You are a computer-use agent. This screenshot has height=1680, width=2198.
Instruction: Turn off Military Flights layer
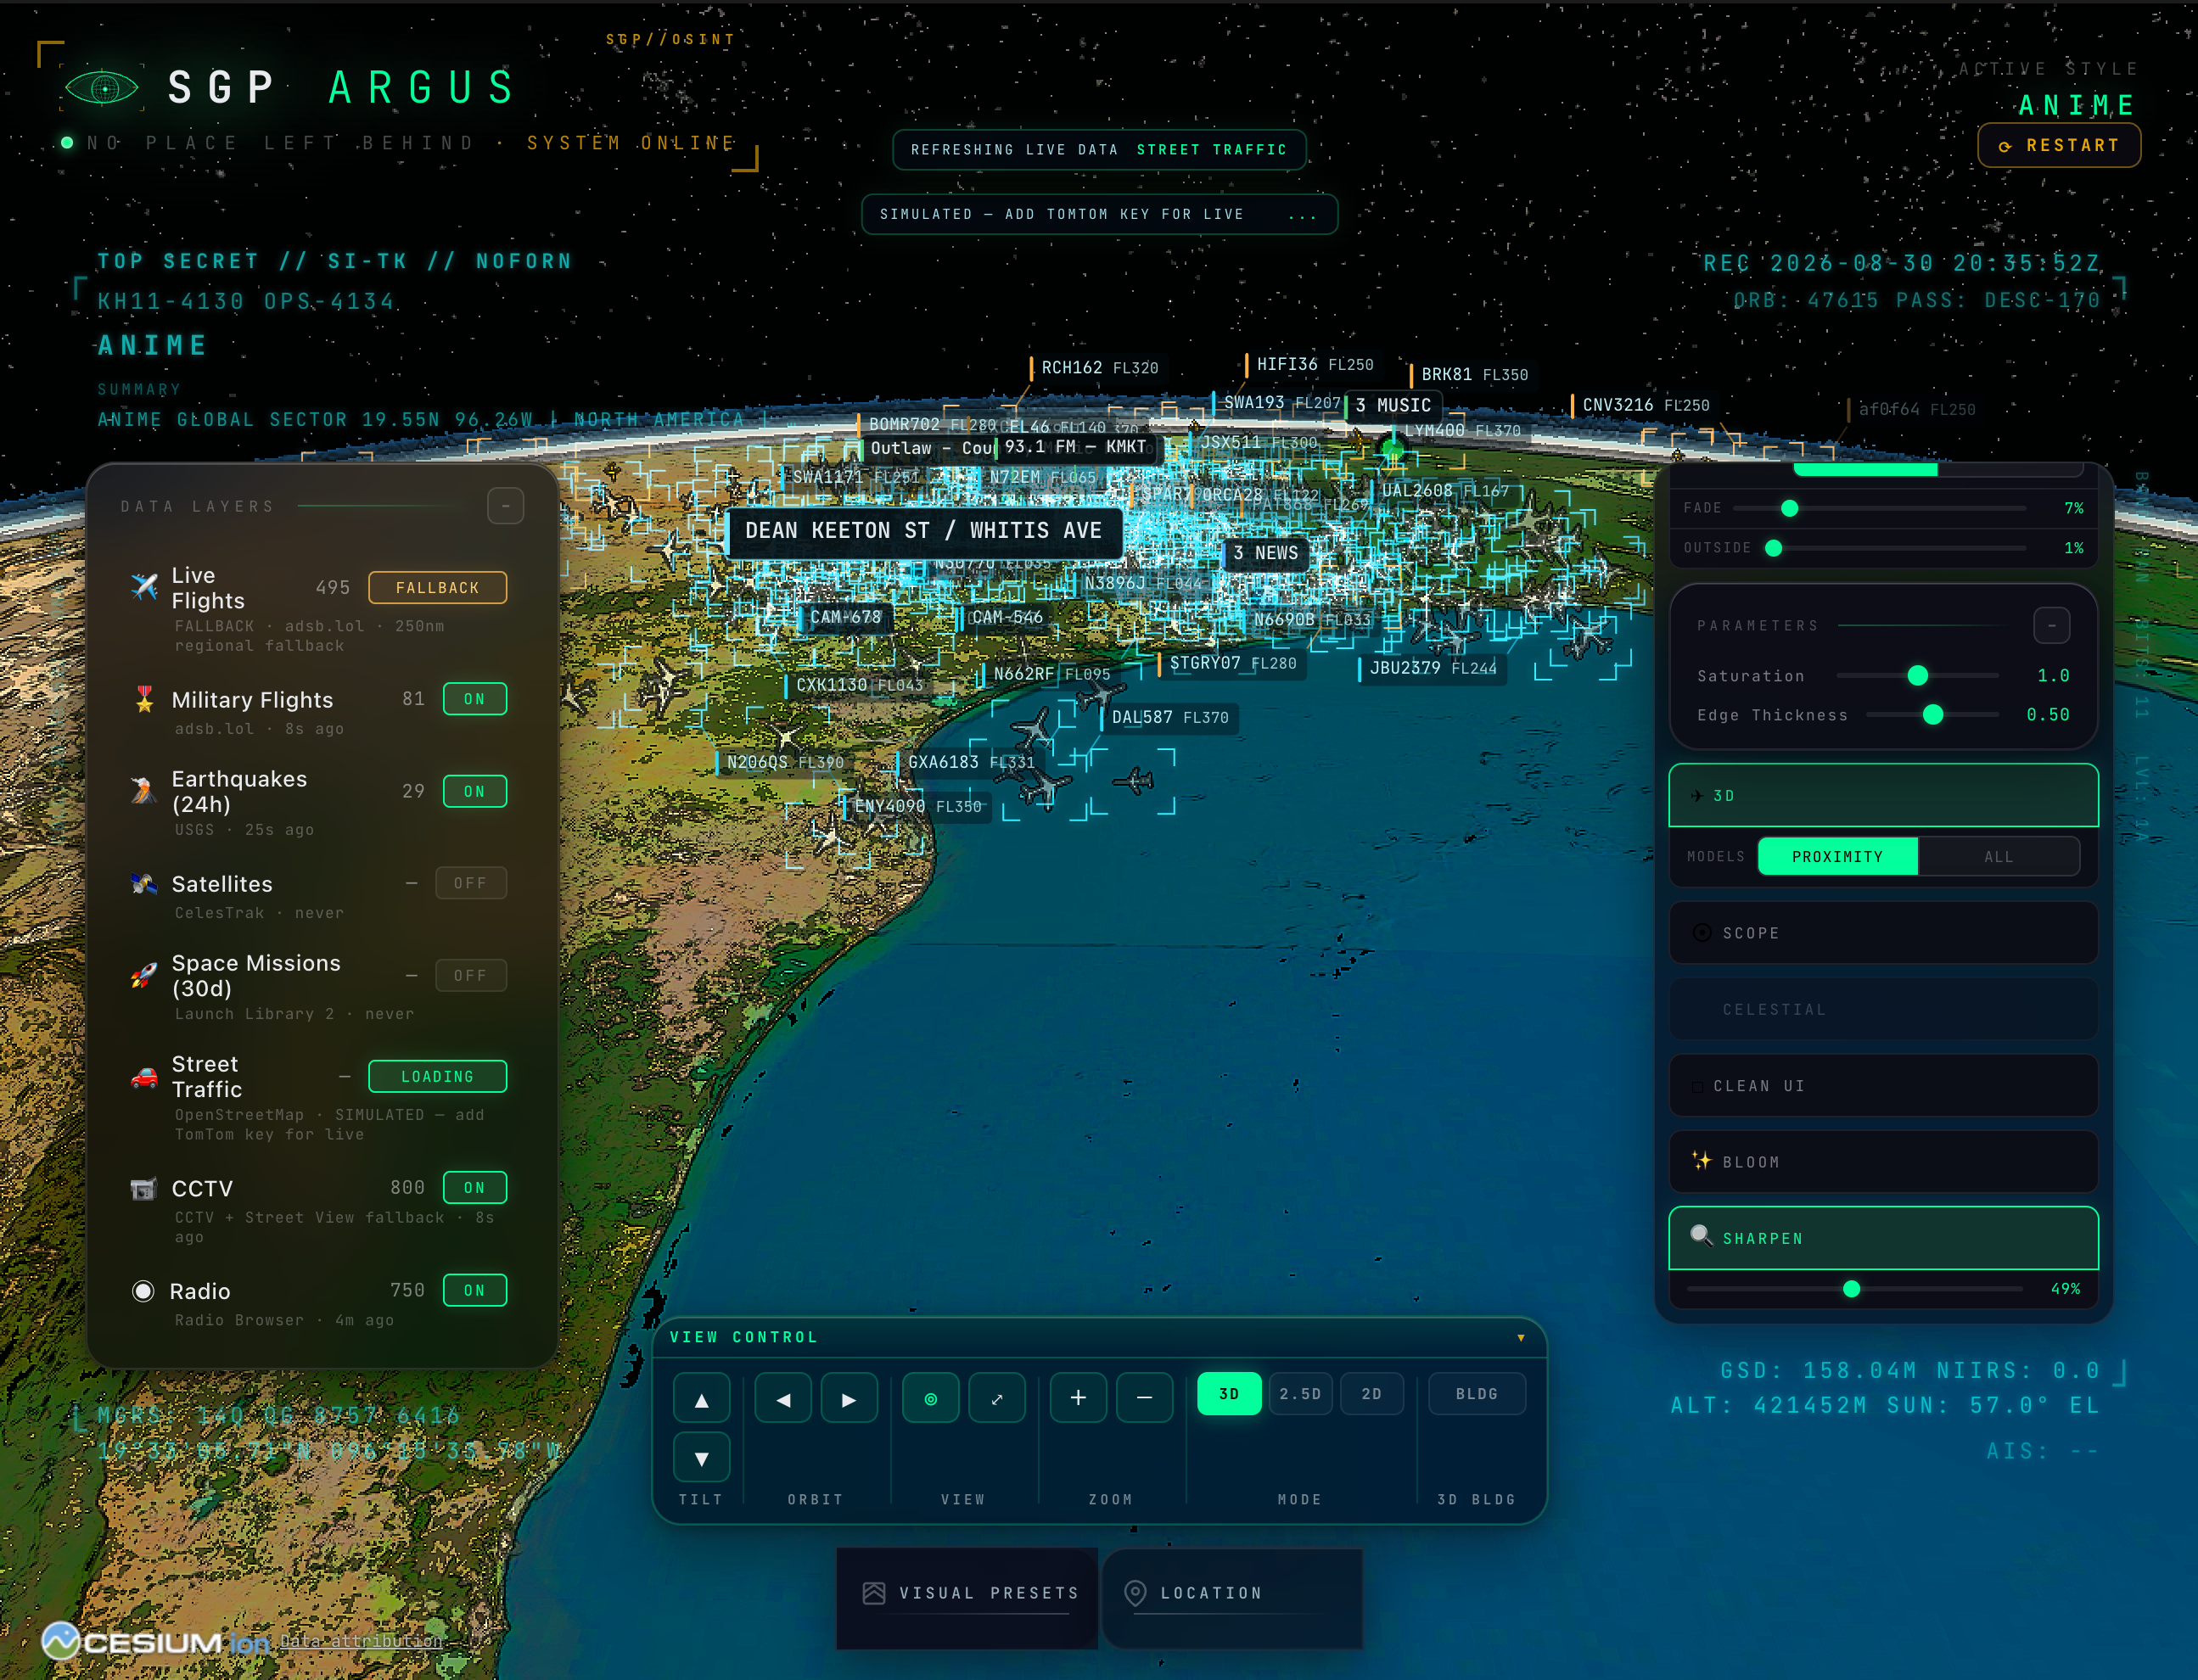(474, 699)
